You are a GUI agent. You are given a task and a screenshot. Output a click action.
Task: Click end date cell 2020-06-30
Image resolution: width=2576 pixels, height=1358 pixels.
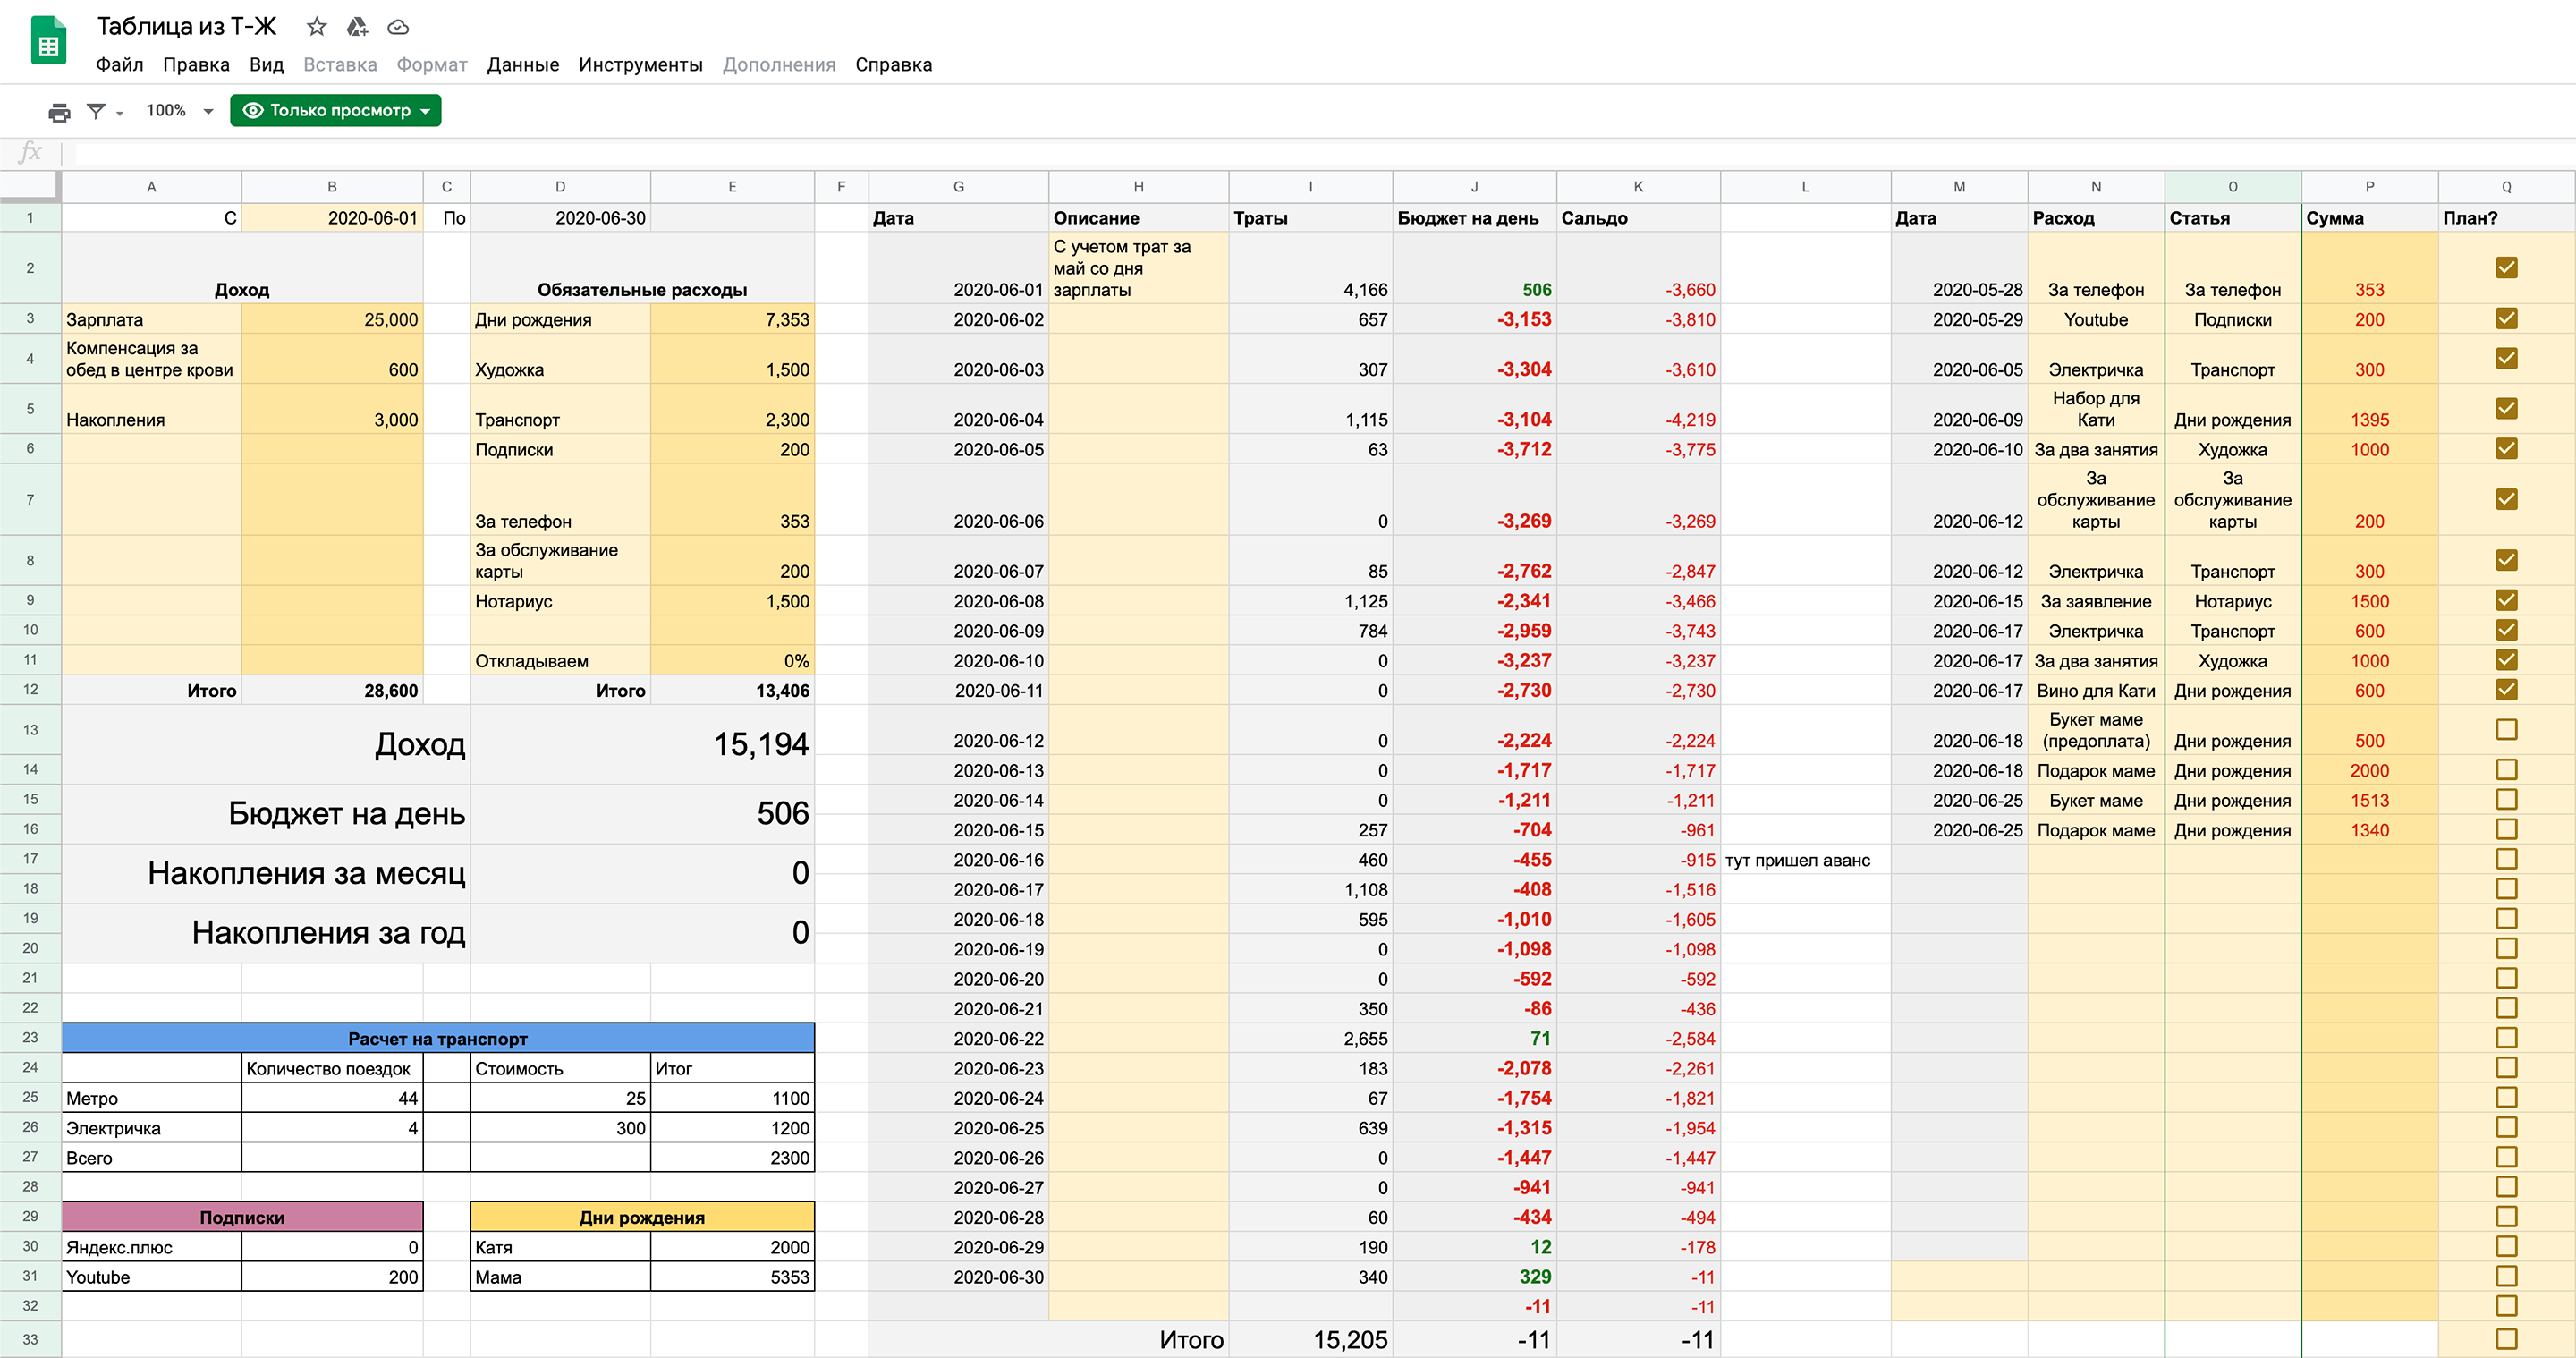pyautogui.click(x=560, y=218)
